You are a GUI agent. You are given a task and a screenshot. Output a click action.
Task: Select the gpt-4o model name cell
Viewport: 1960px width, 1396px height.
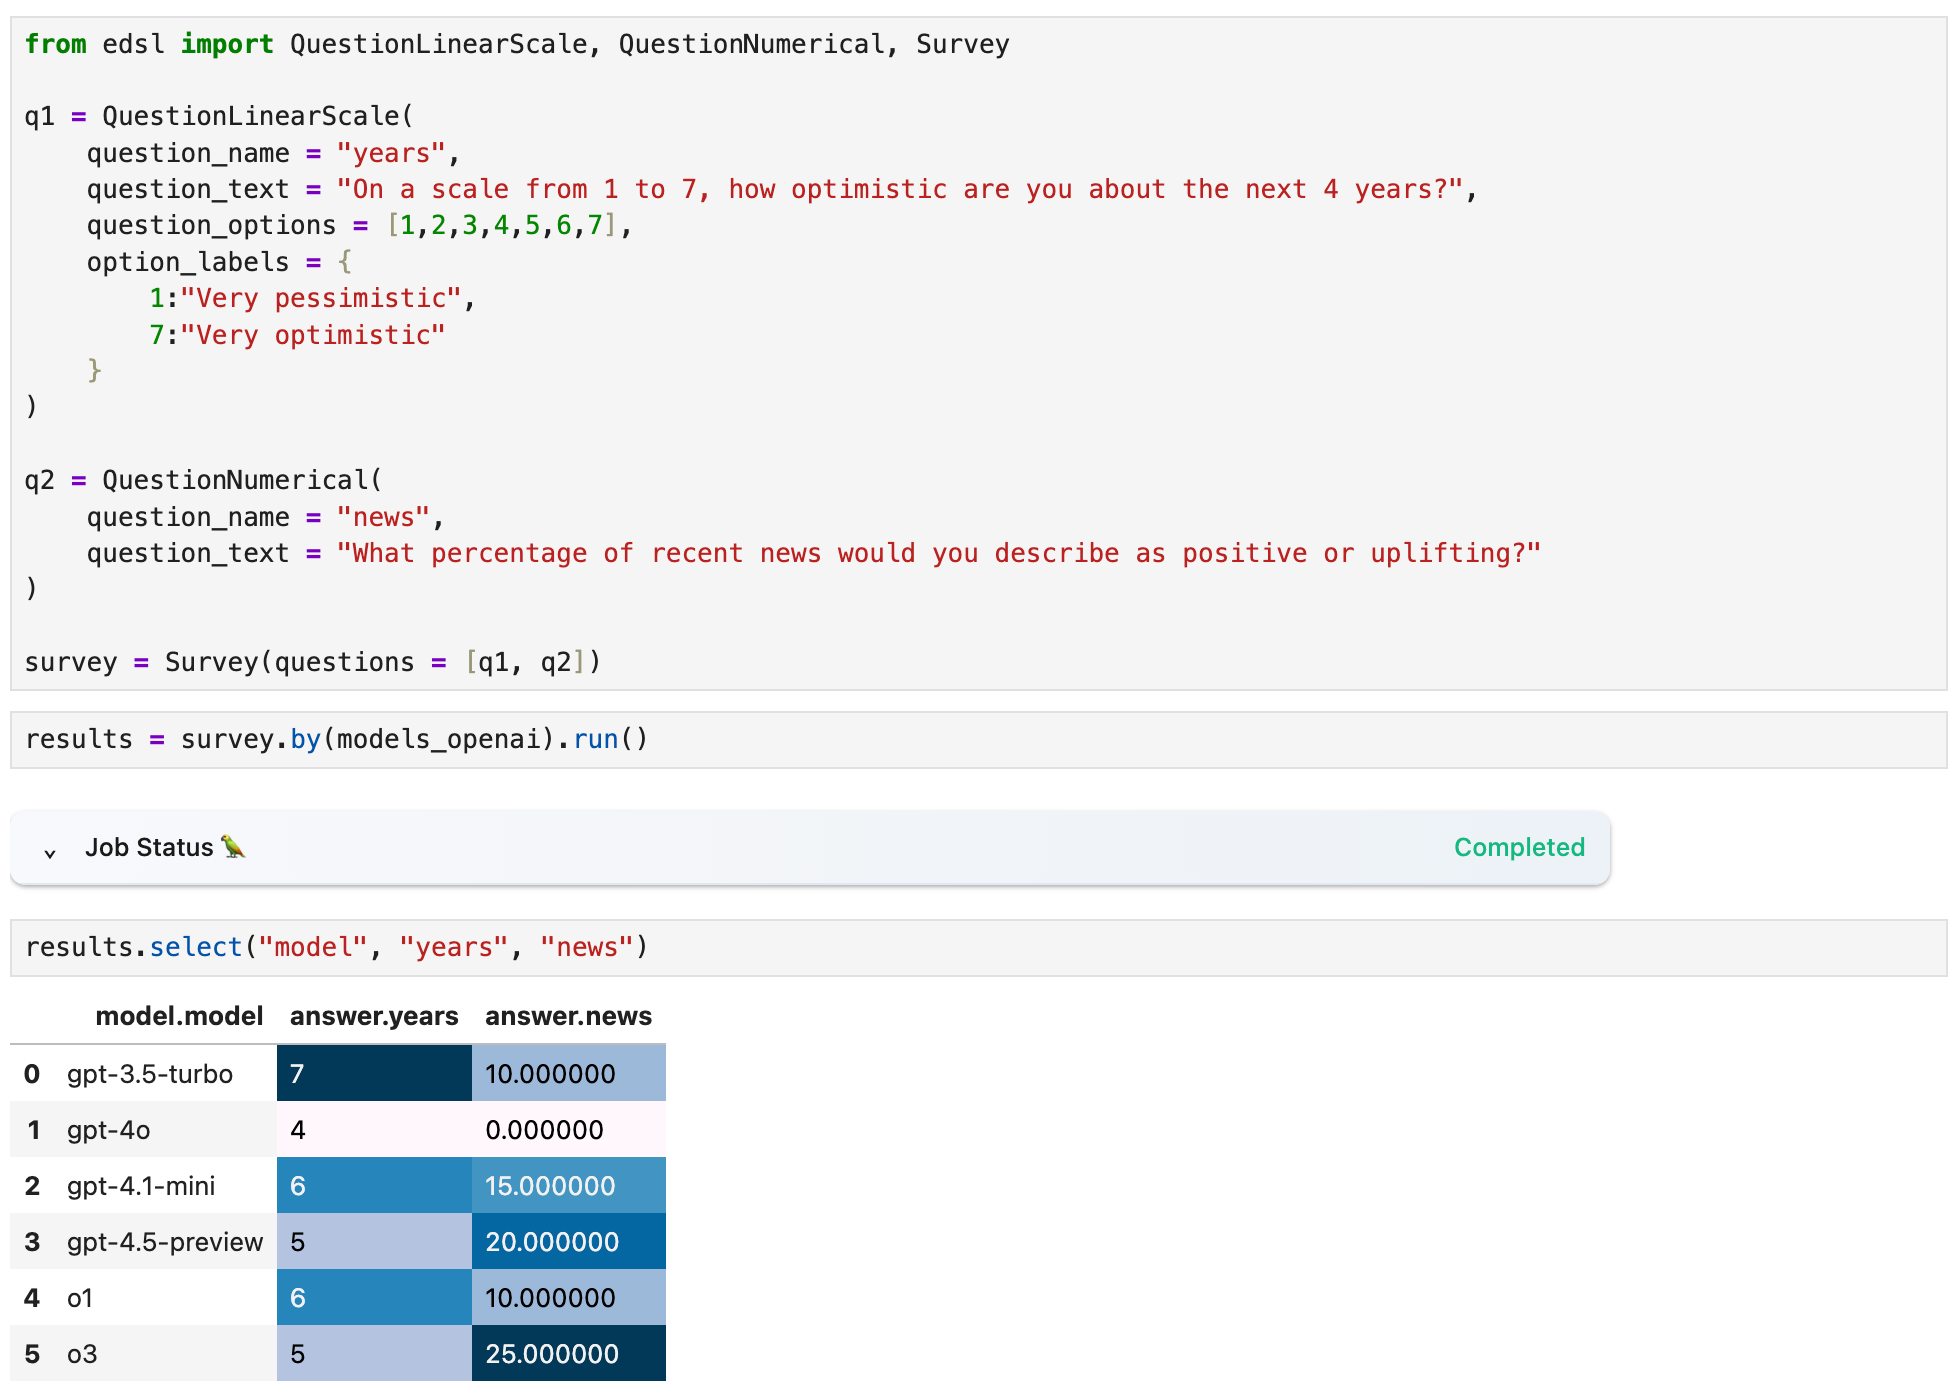point(108,1130)
